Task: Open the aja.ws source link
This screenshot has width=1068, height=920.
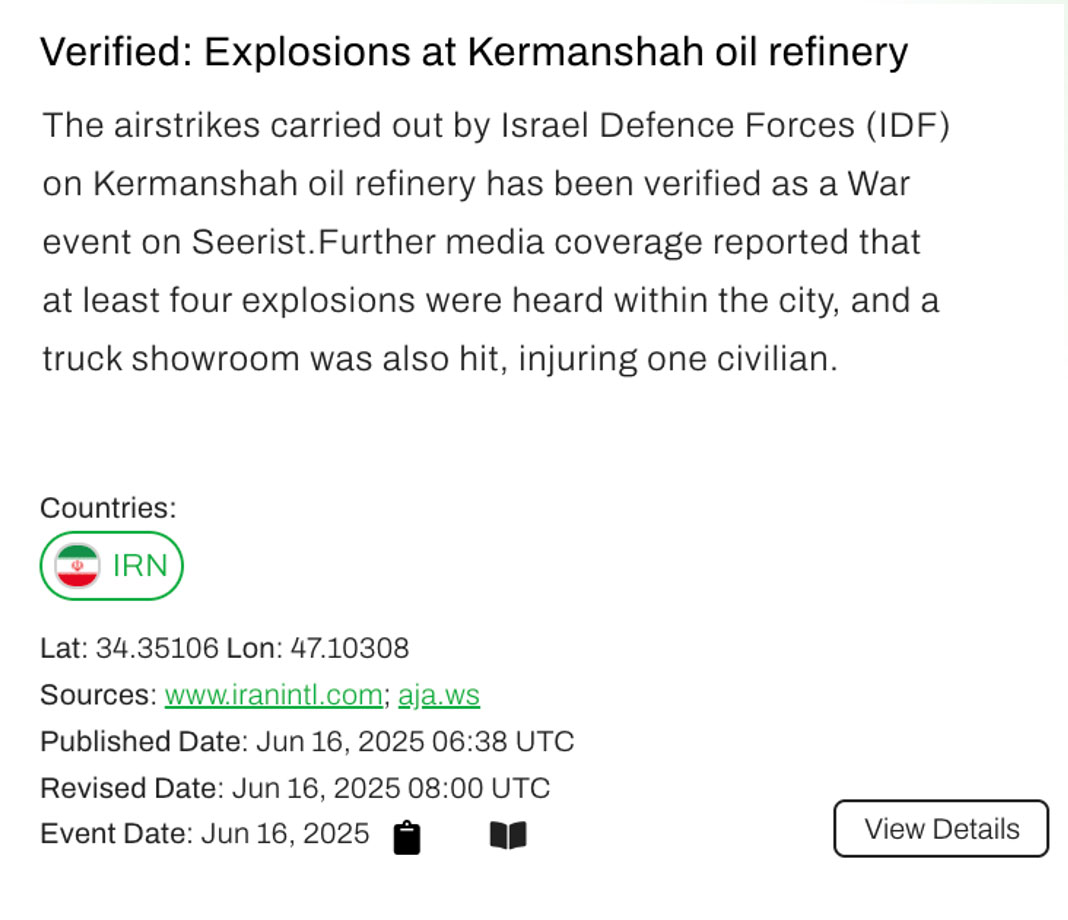Action: [439, 695]
